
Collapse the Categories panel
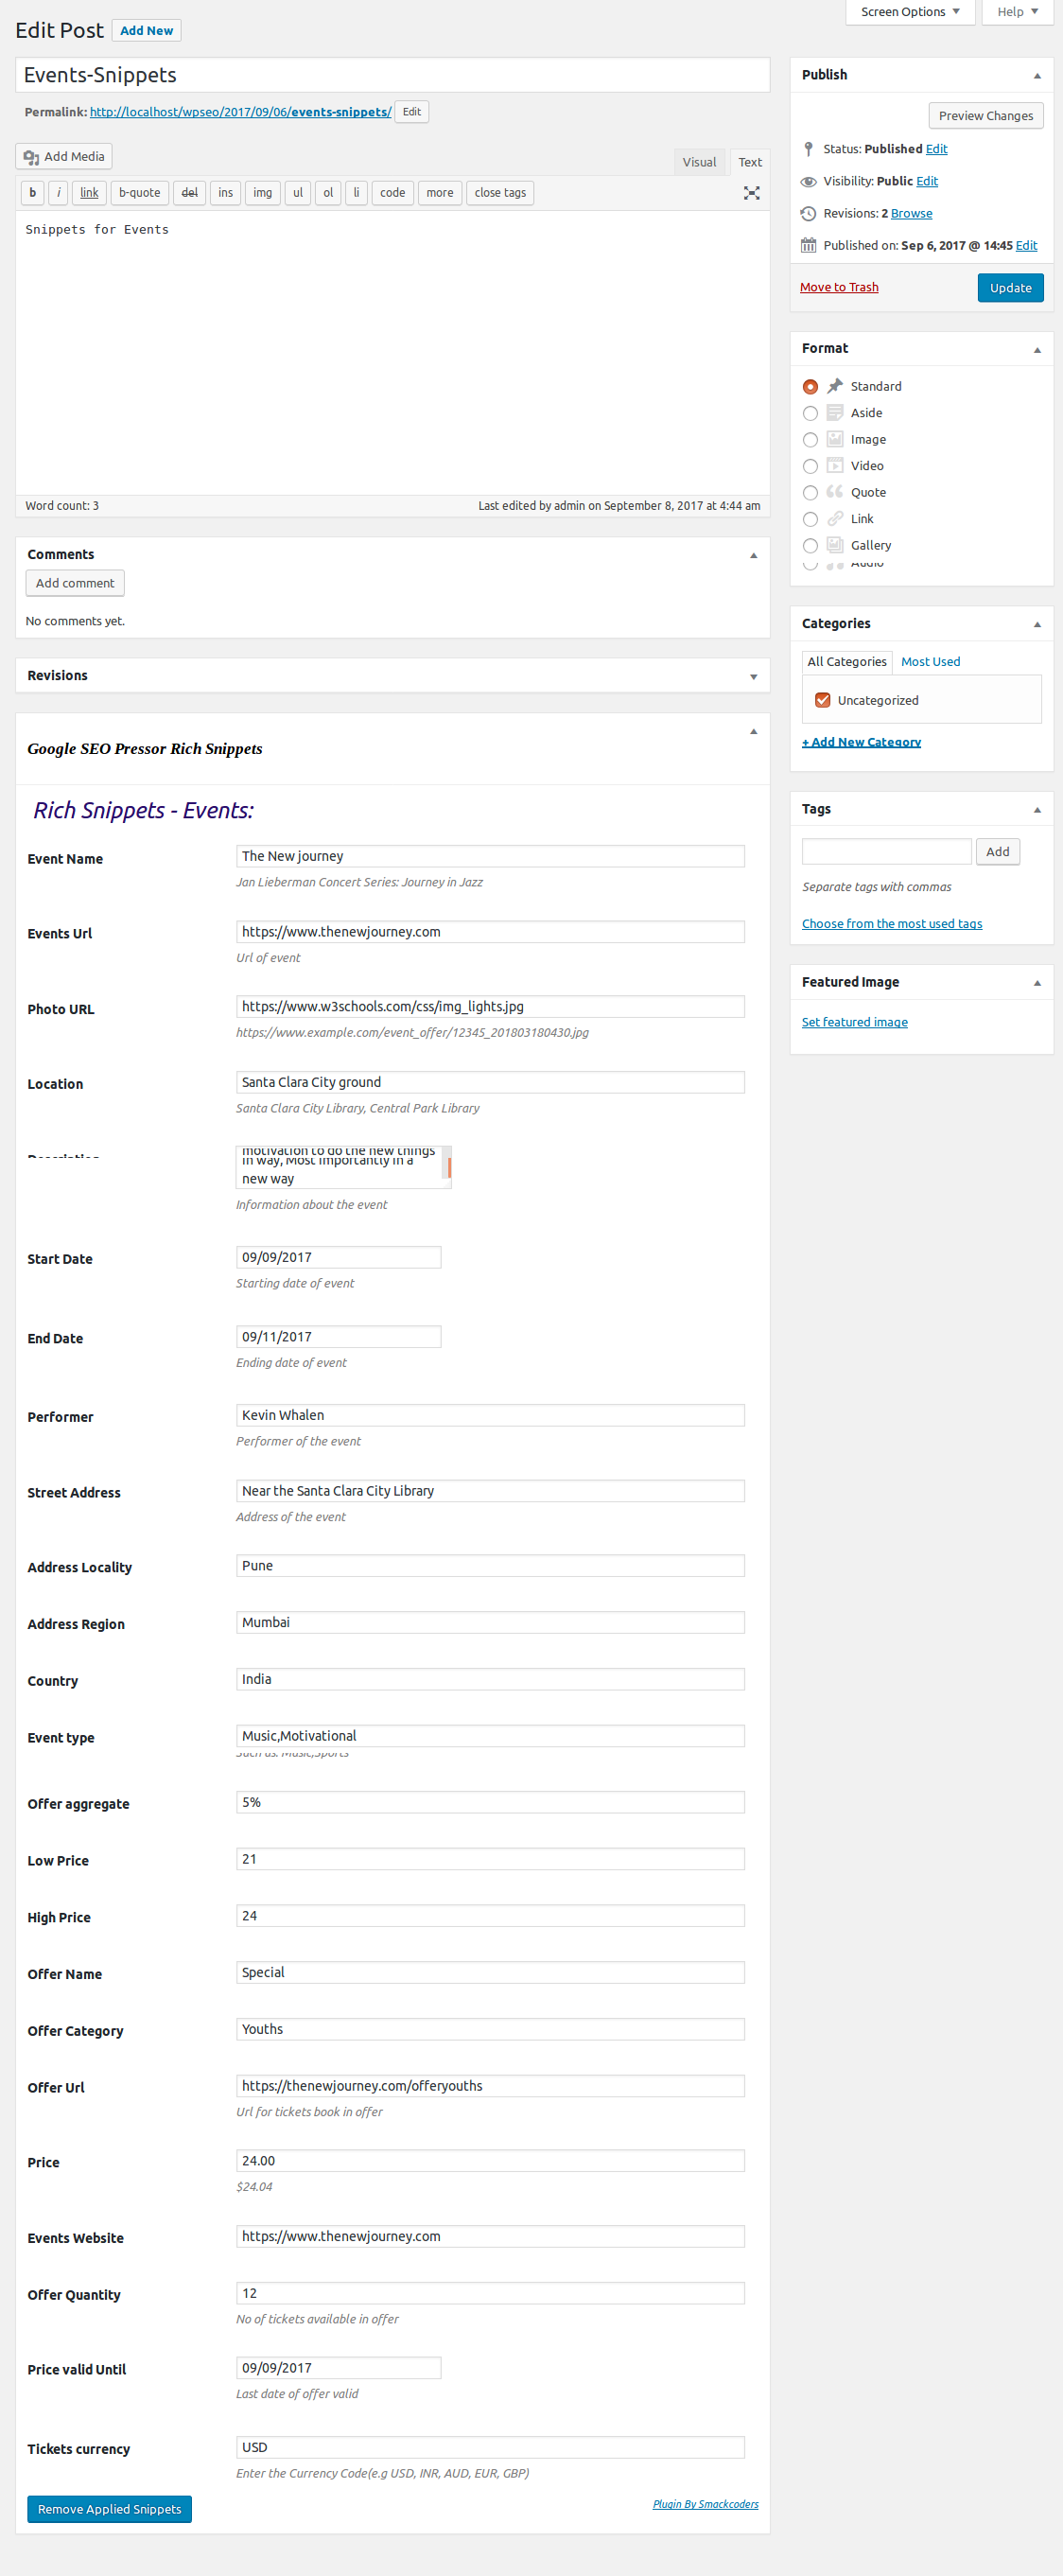click(1037, 624)
